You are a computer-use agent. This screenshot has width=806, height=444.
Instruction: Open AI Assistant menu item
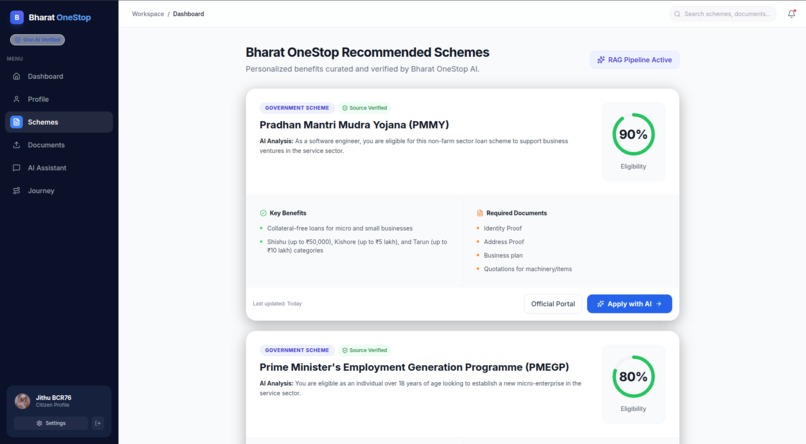coord(59,168)
